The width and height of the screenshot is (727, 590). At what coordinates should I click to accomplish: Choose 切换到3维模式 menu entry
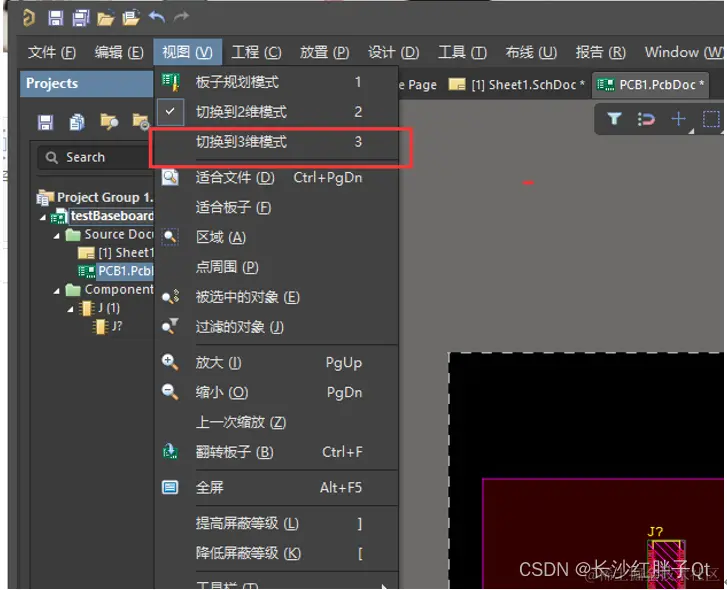277,142
